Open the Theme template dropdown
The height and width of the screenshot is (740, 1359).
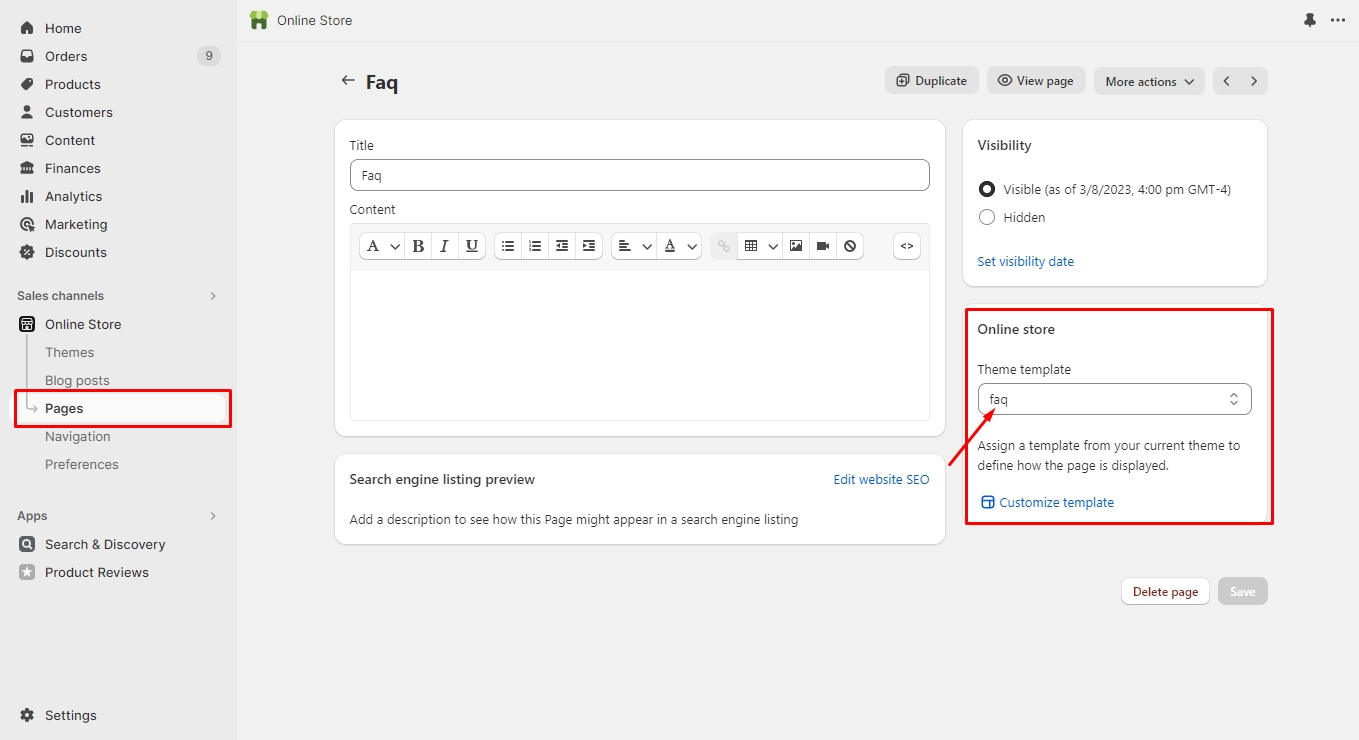[1114, 399]
